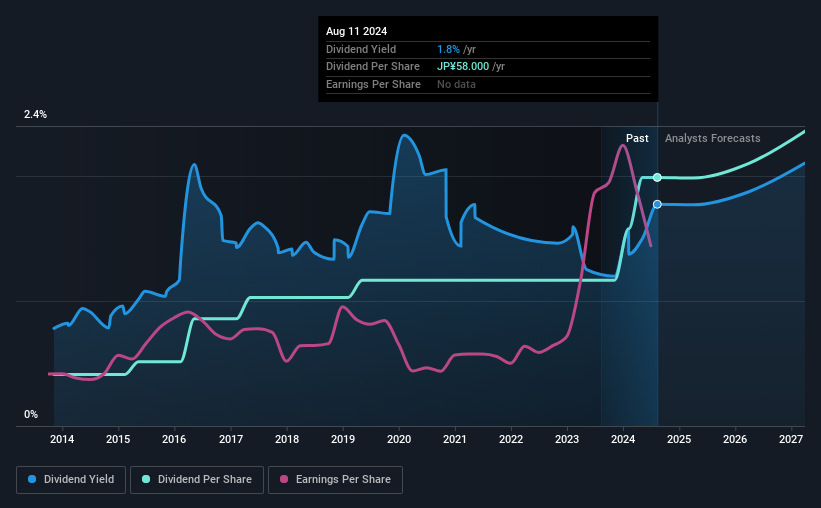Click the 2021 x-axis label
821x508 pixels.
[454, 439]
